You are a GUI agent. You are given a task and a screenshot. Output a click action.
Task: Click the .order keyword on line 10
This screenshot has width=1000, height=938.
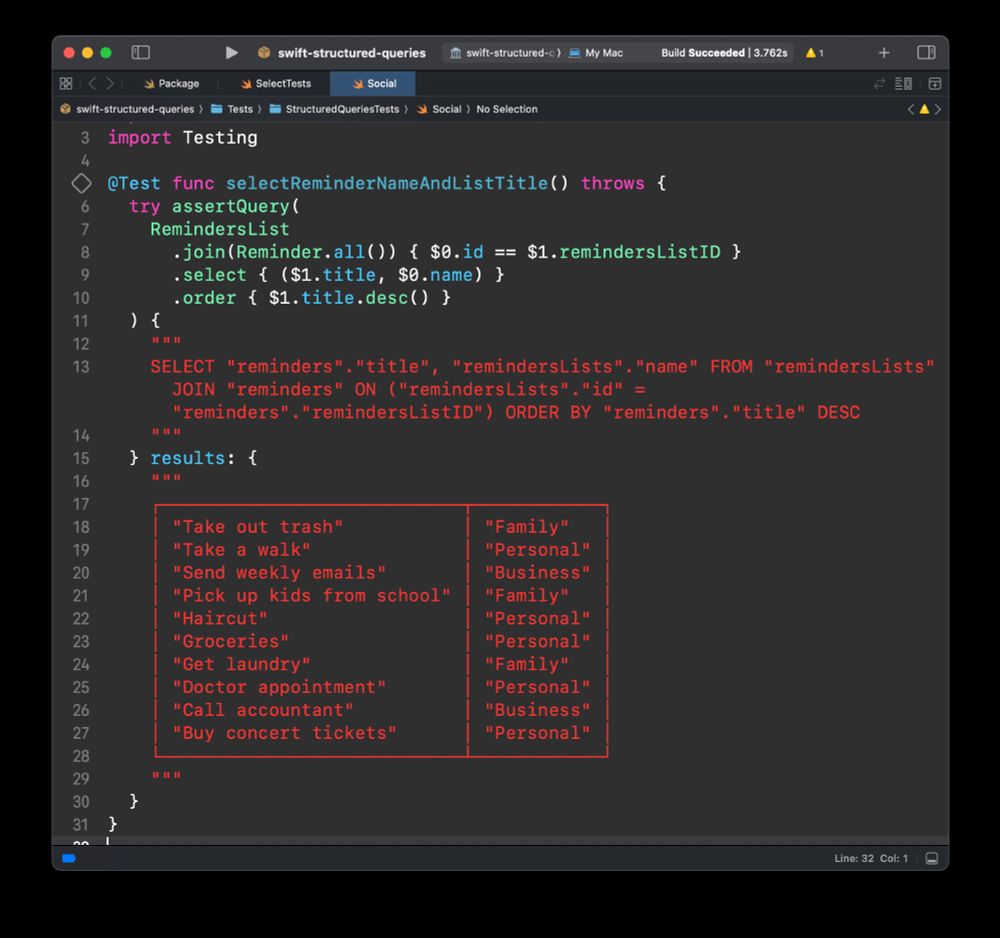pos(204,298)
